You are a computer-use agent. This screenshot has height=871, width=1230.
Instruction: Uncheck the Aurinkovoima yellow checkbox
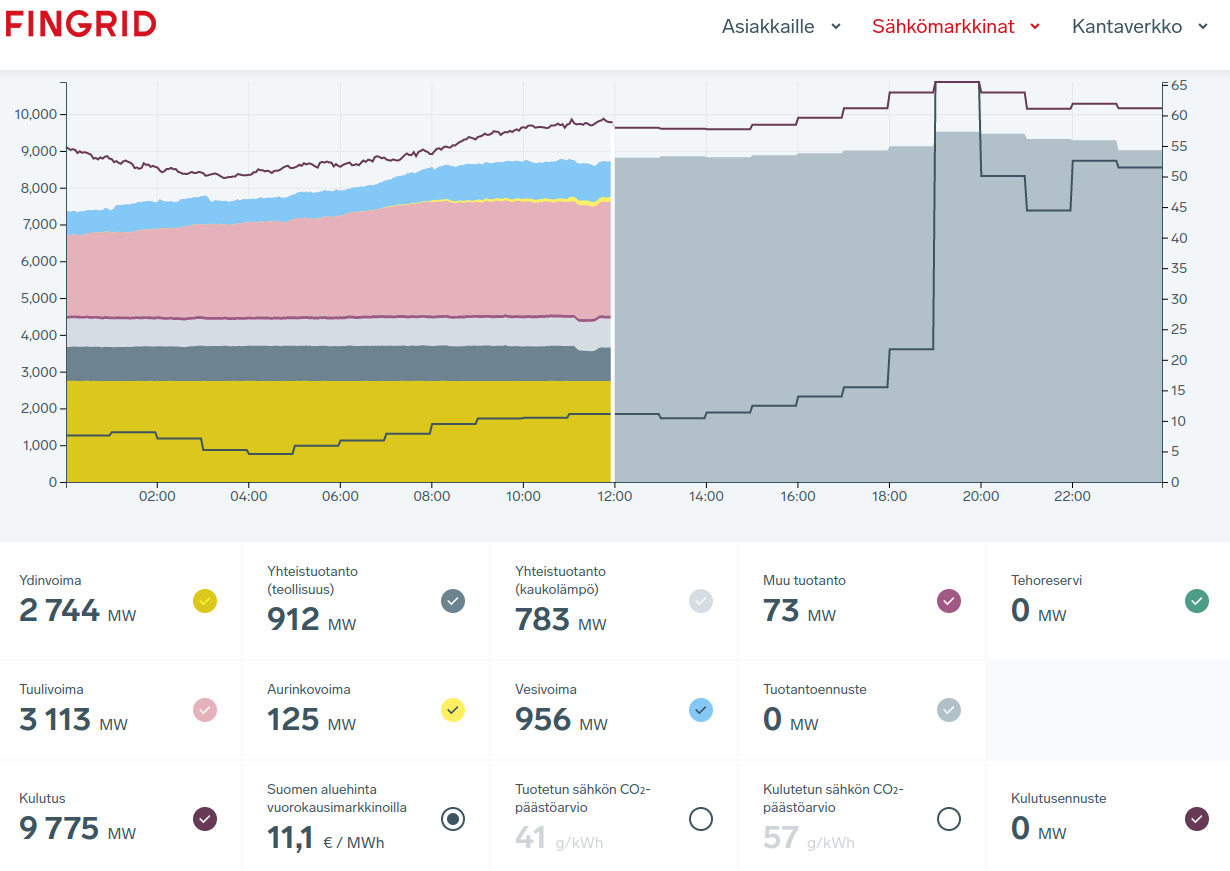click(453, 710)
